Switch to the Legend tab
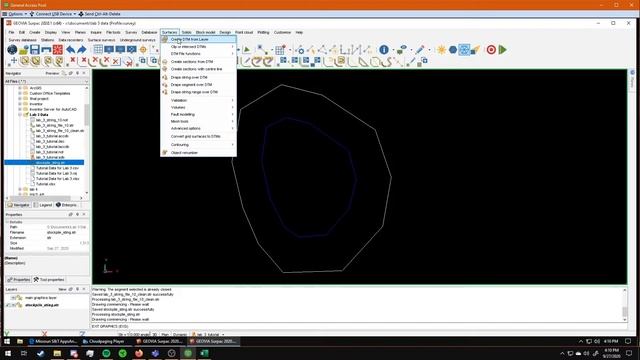 pos(42,205)
